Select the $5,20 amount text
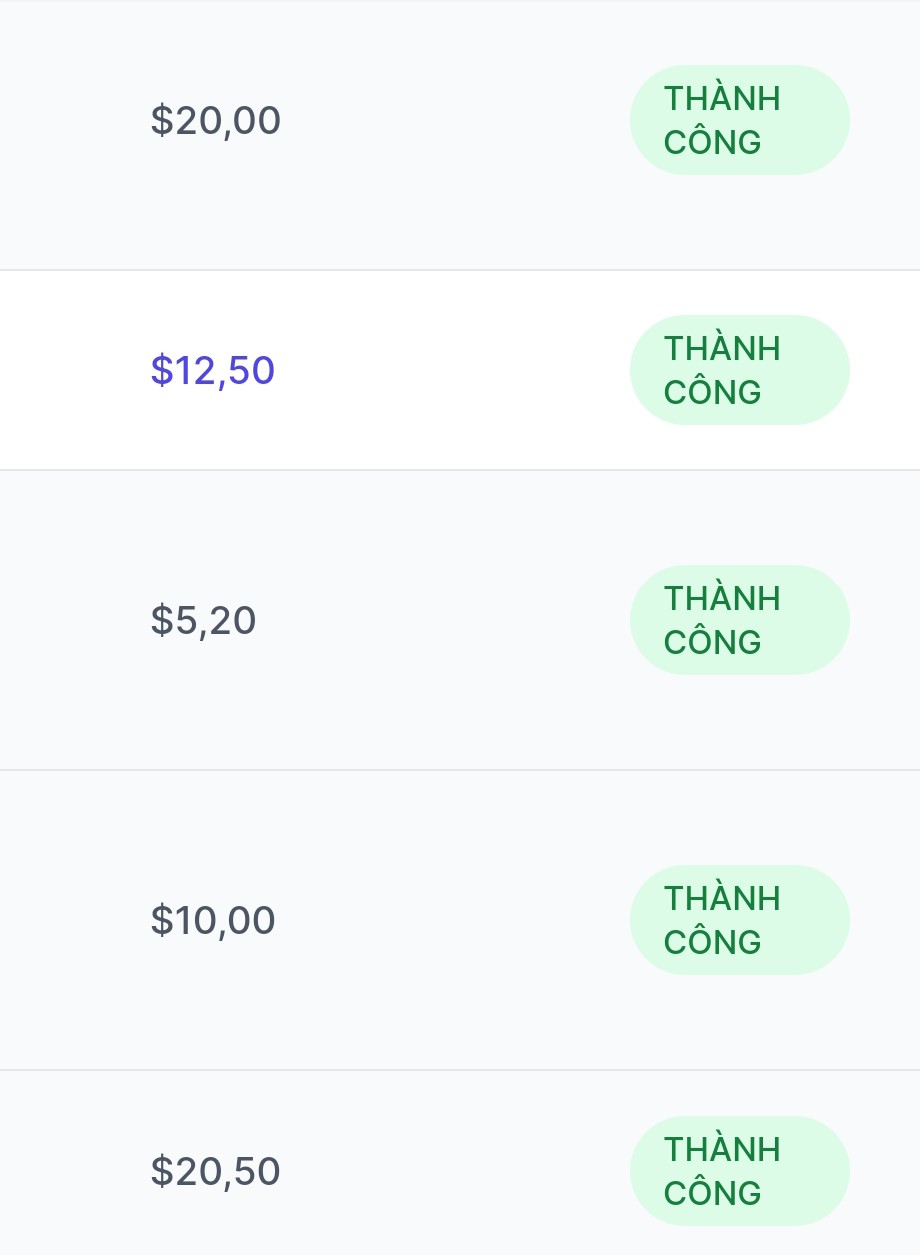The image size is (920, 1255). point(203,621)
